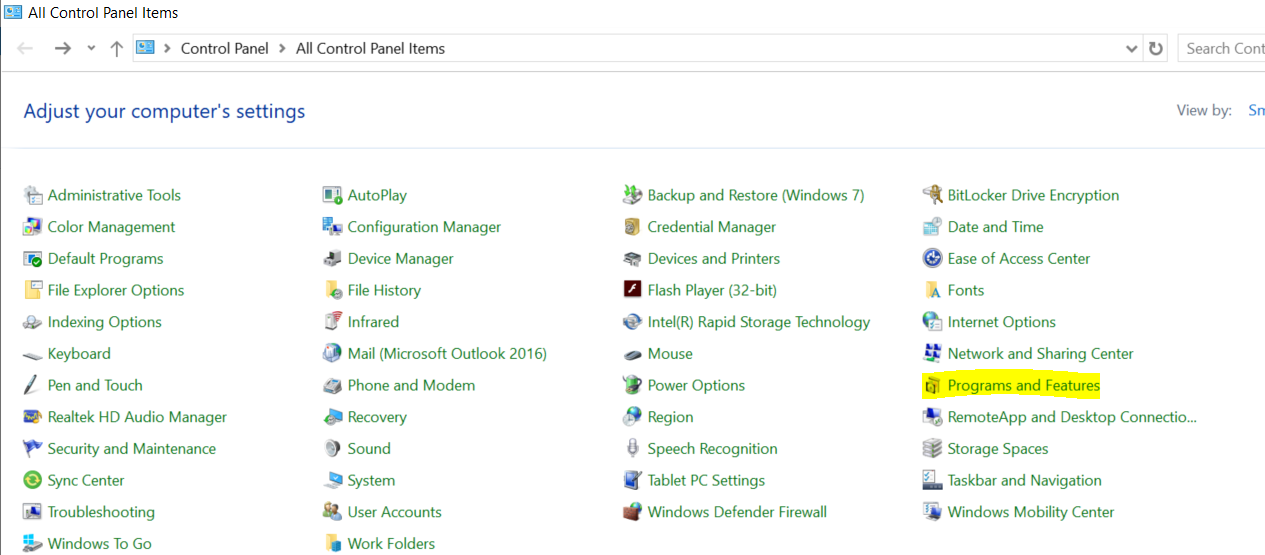Open the Power Options icon
The height and width of the screenshot is (555, 1265).
click(632, 386)
